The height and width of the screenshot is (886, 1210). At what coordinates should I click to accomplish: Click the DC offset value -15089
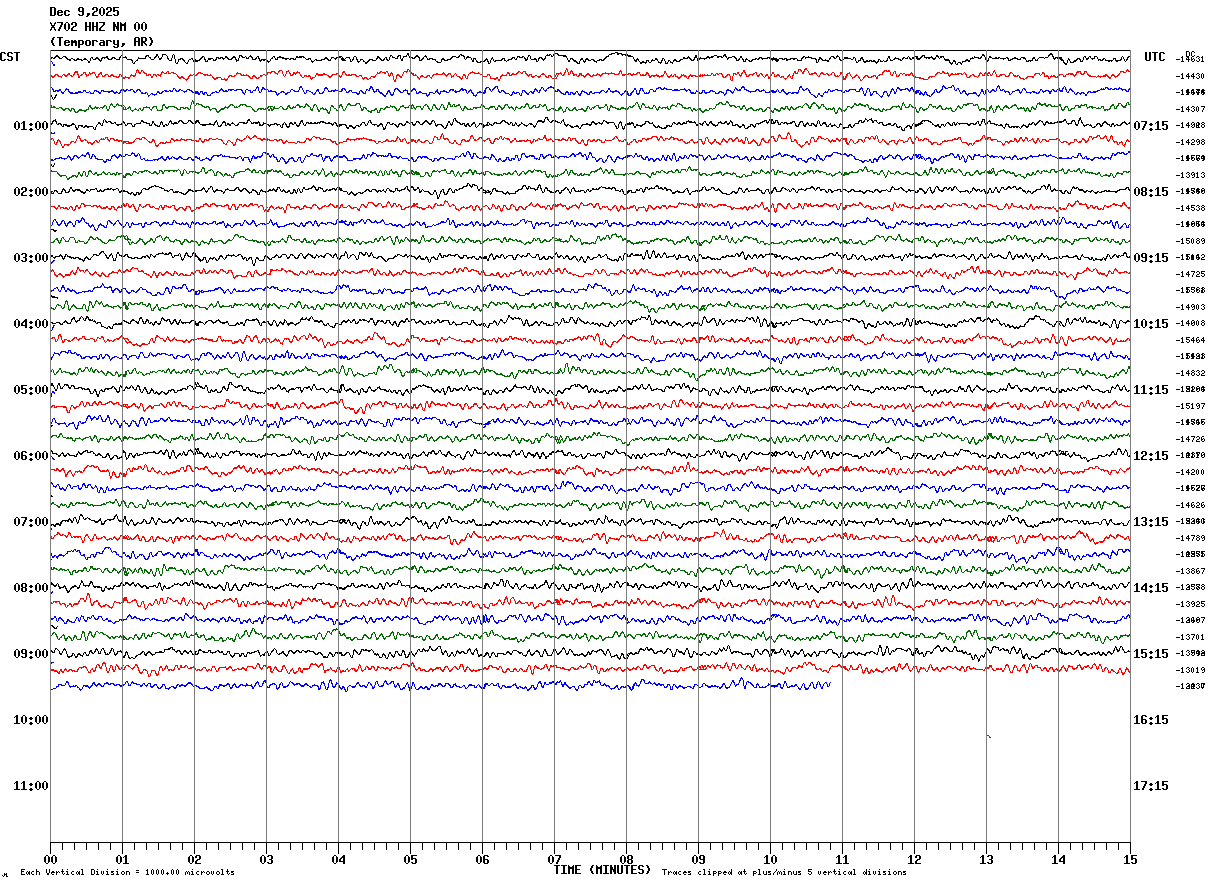pyautogui.click(x=1190, y=241)
